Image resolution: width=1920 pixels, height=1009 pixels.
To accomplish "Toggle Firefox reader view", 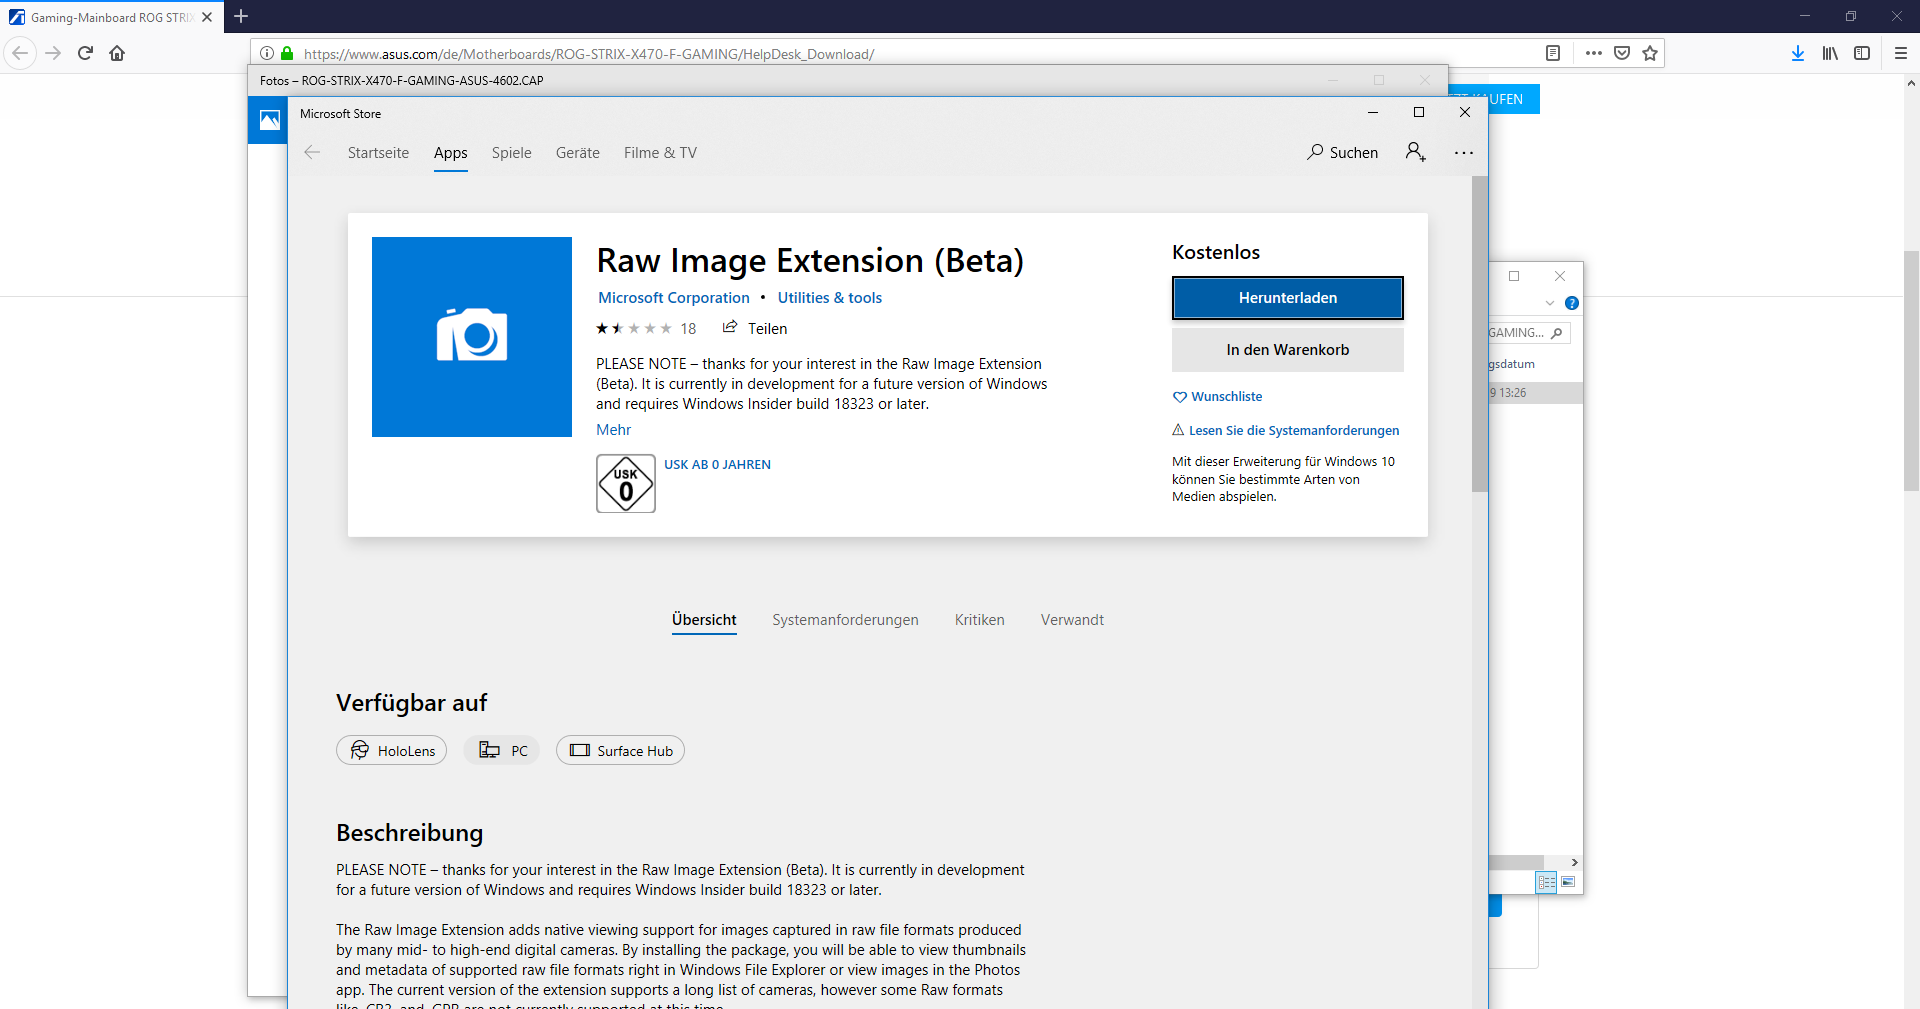I will pyautogui.click(x=1553, y=53).
